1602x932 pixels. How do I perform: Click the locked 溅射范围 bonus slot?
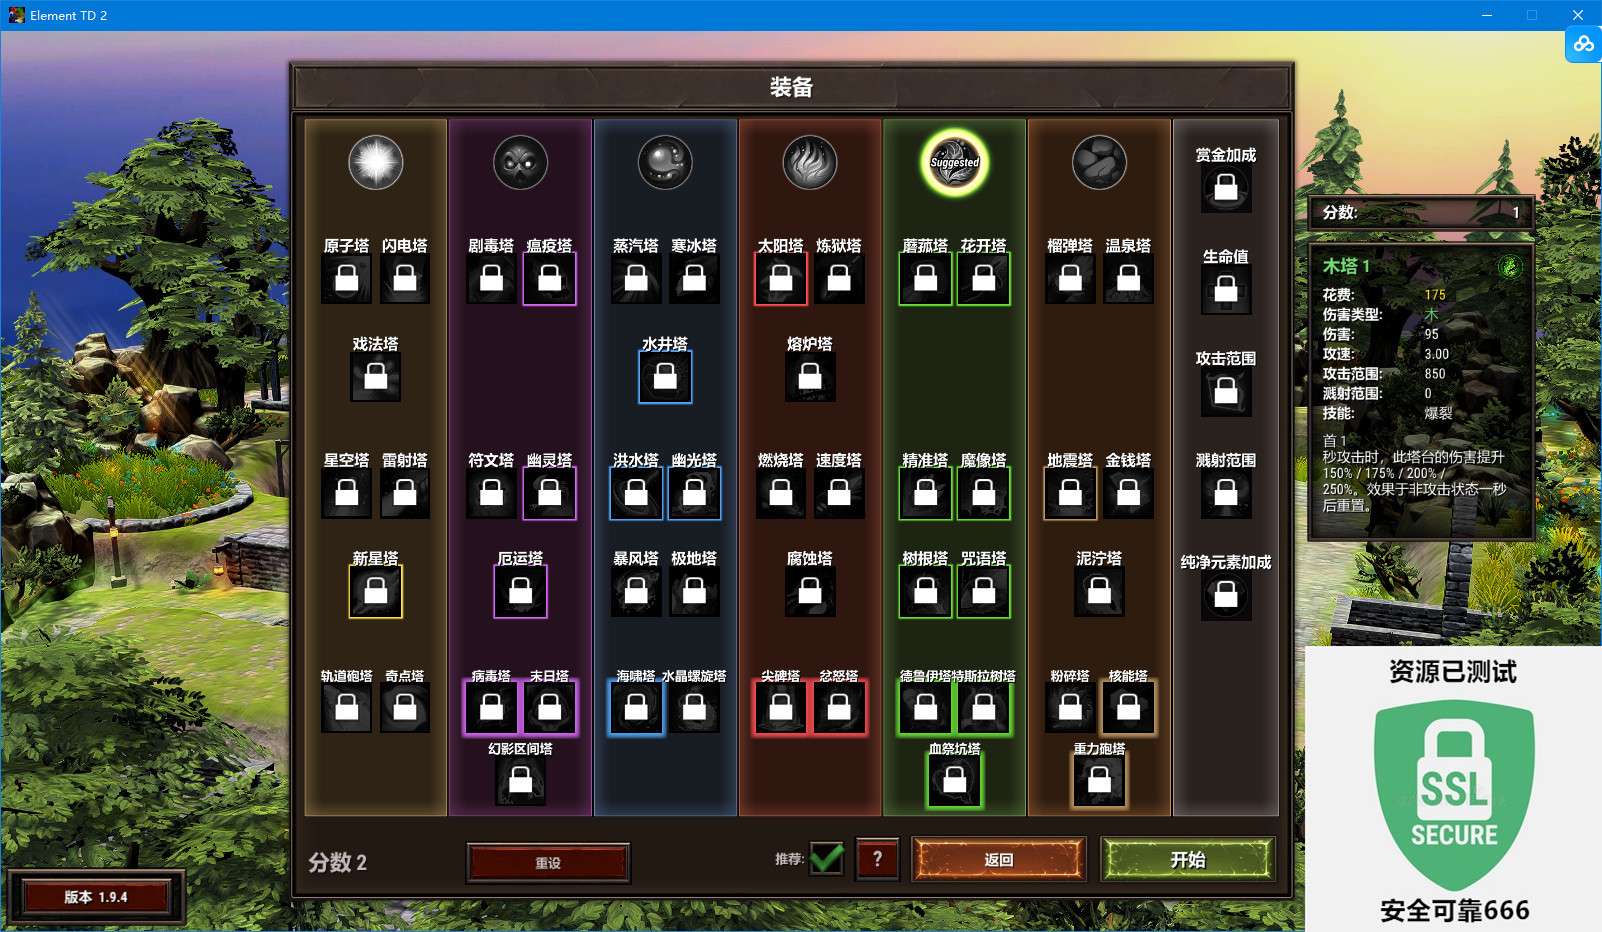pos(1226,494)
